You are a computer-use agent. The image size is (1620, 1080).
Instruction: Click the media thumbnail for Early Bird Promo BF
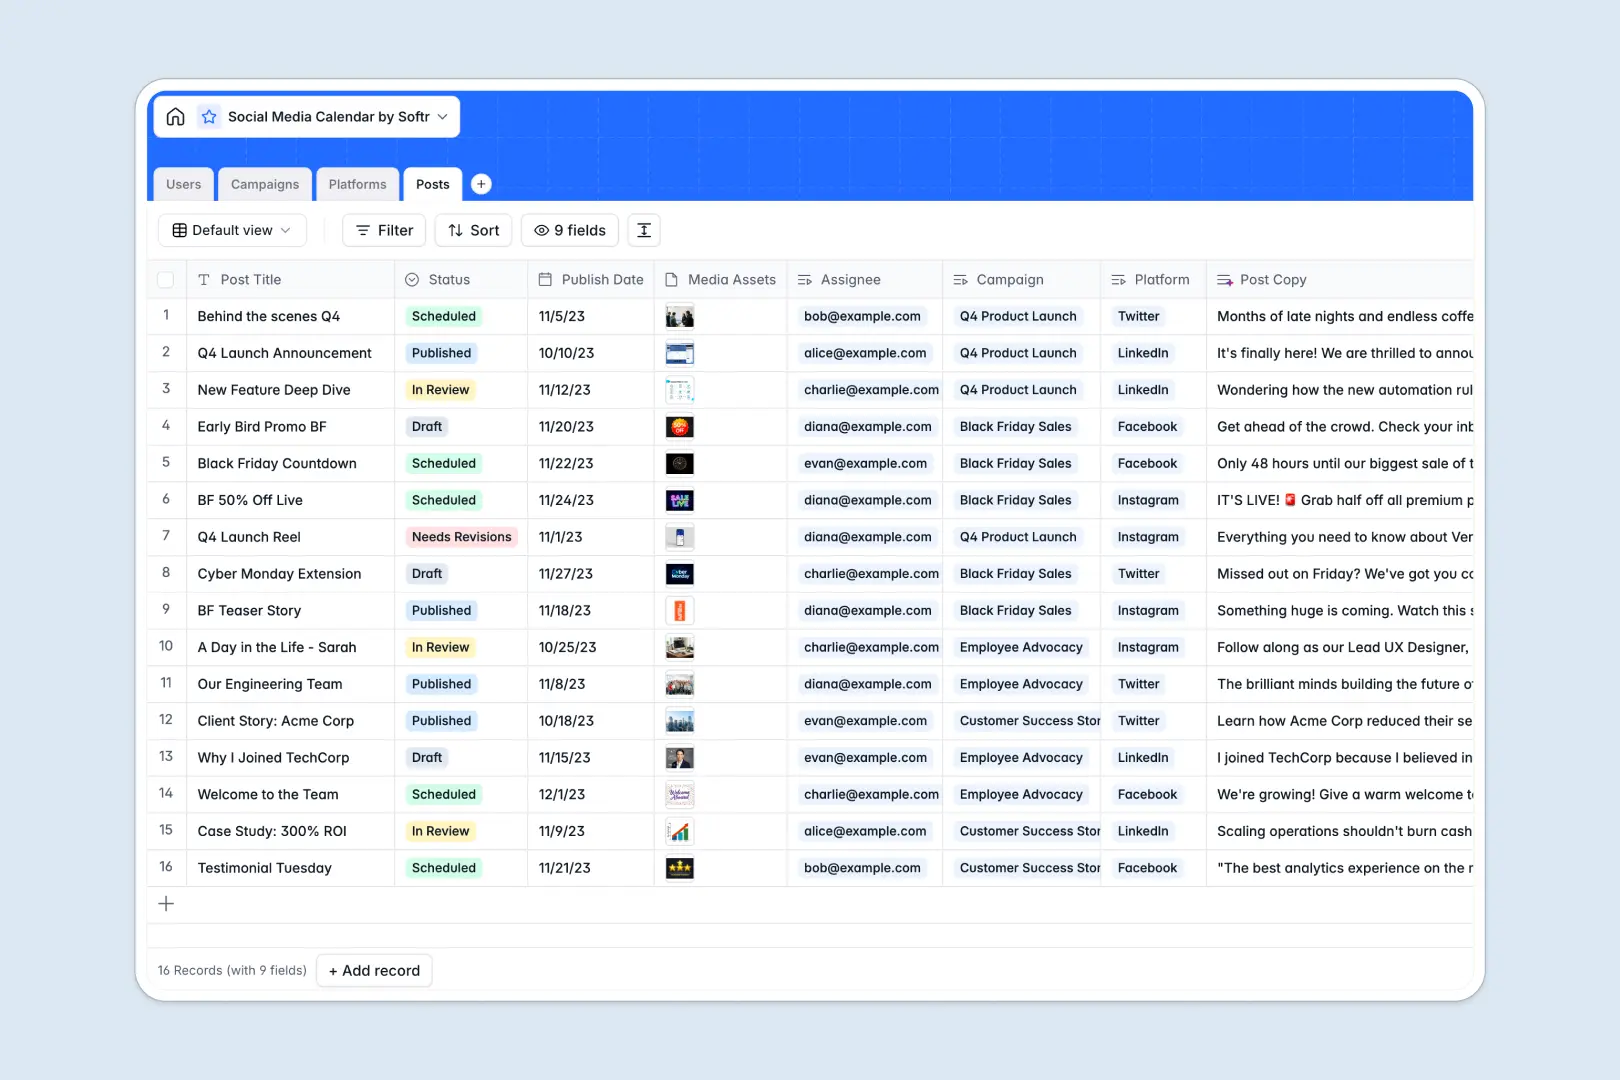click(679, 426)
